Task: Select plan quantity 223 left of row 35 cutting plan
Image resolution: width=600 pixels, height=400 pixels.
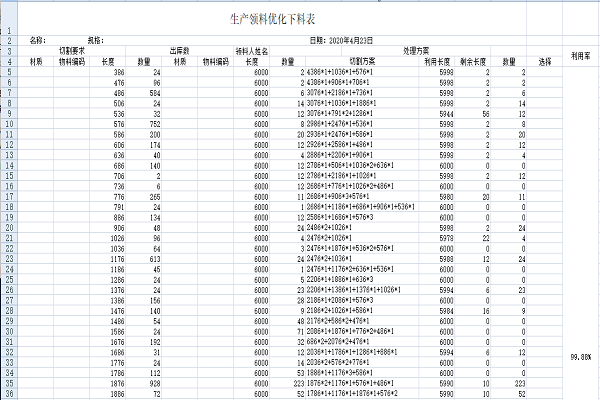Action: pyautogui.click(x=298, y=384)
